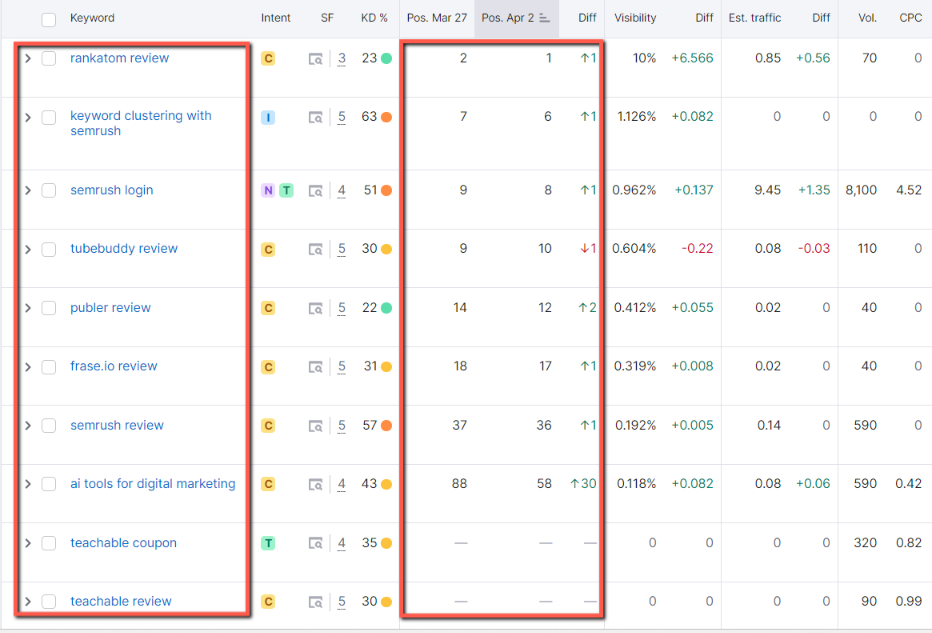932x633 pixels.
Task: Open SERP view icon for teachable review
Action: coord(316,602)
